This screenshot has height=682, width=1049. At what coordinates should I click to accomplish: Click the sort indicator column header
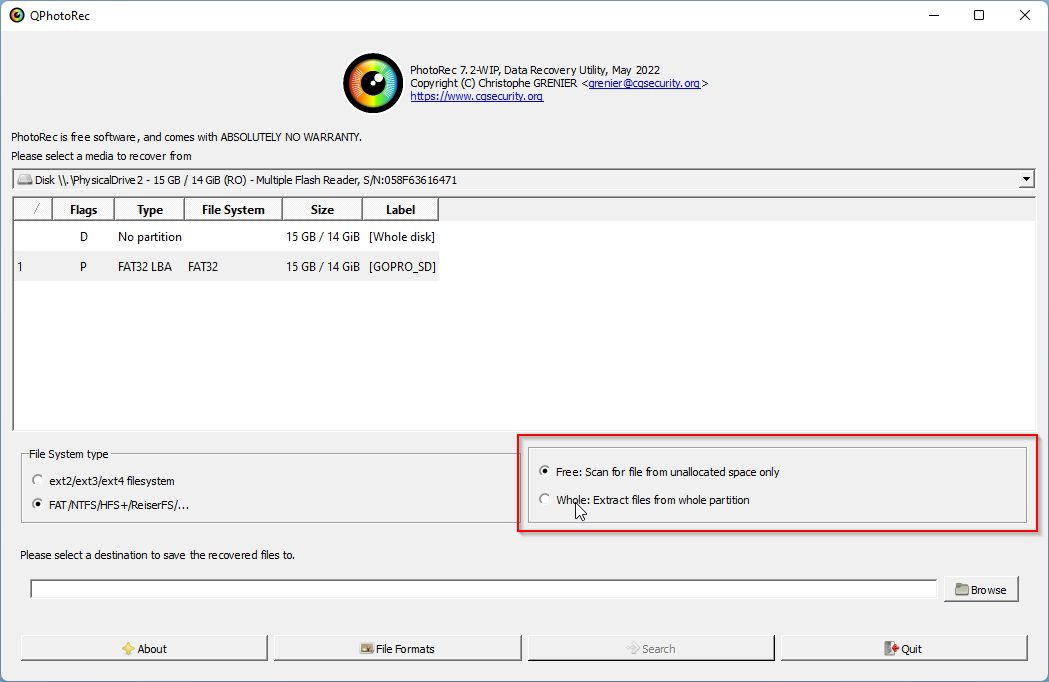click(x=33, y=209)
